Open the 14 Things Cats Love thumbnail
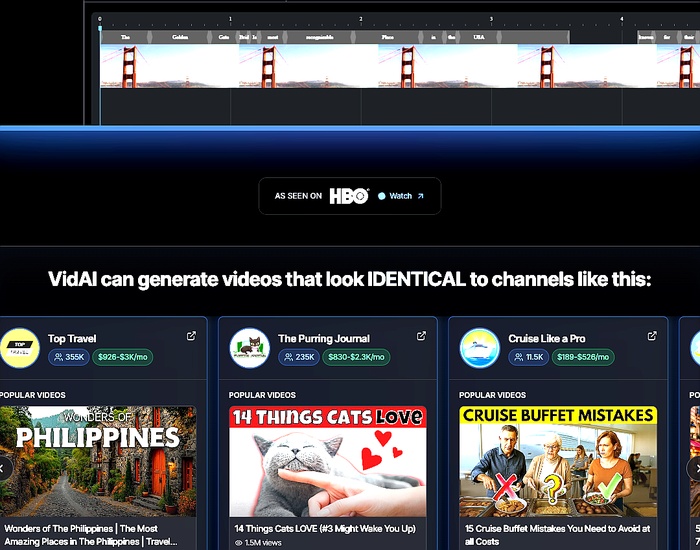Viewport: 700px width, 550px height. click(x=328, y=461)
